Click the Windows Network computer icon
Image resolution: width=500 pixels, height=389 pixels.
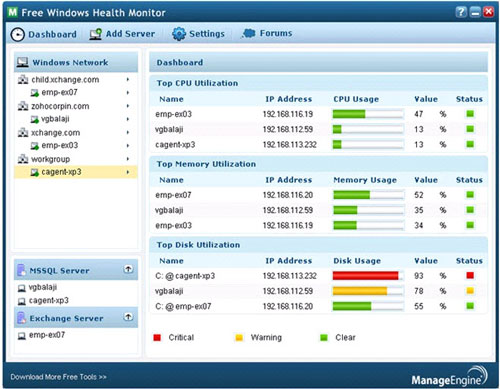[23, 62]
